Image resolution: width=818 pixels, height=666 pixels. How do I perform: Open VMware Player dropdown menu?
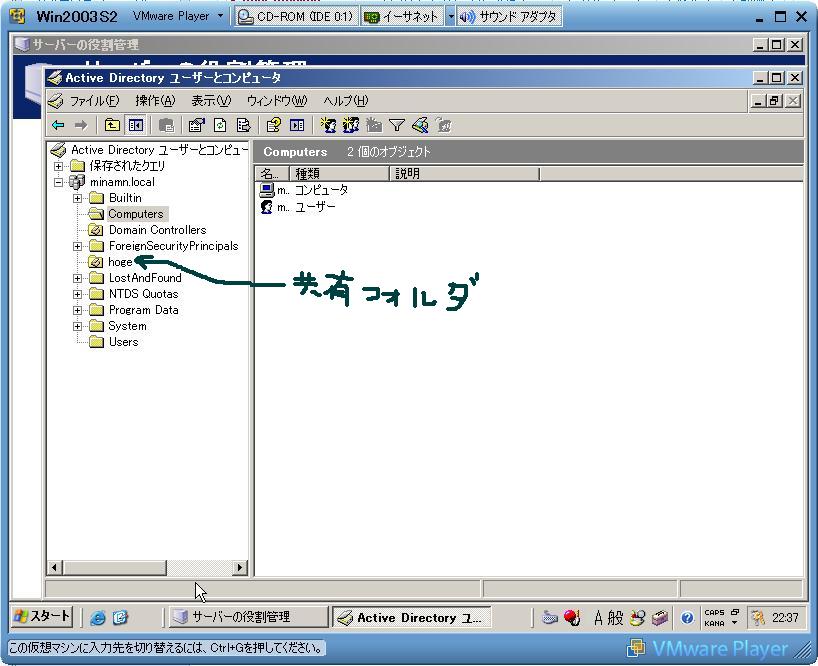tap(178, 16)
